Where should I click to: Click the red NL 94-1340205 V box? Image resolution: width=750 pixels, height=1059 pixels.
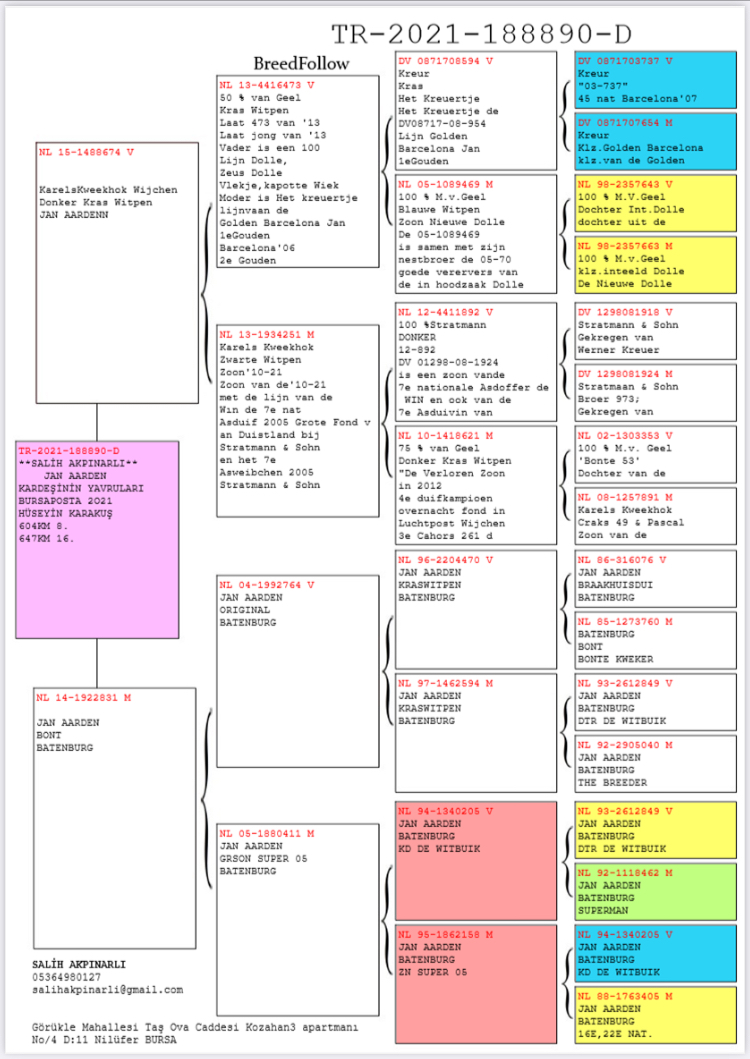point(476,860)
